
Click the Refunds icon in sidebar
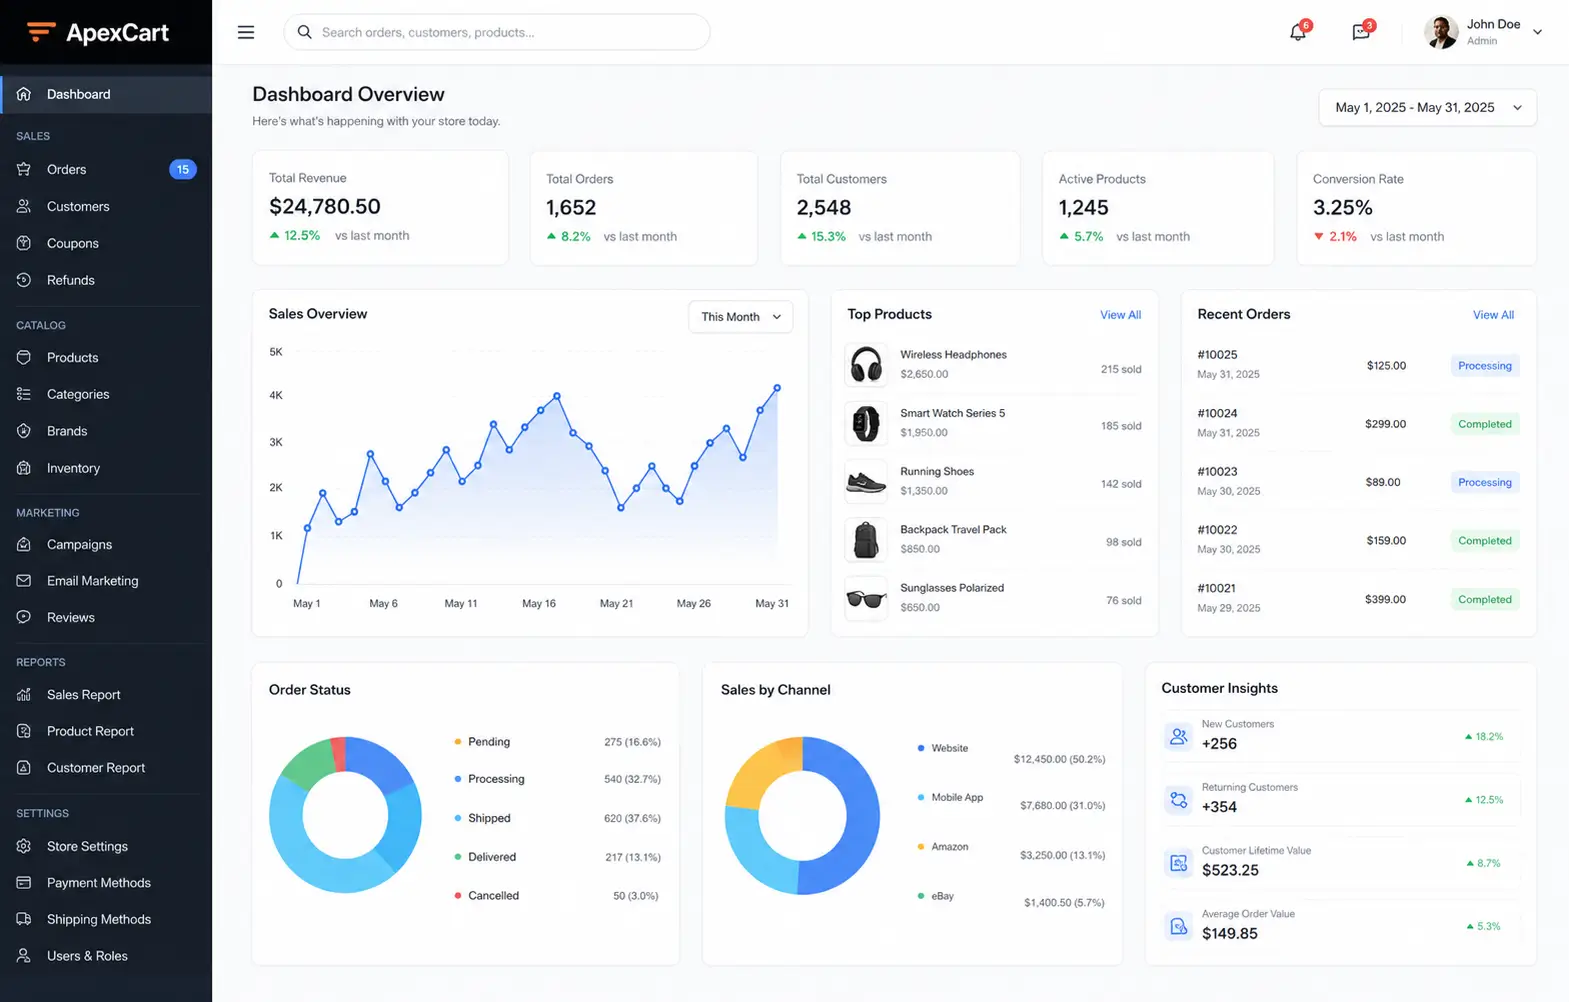24,280
